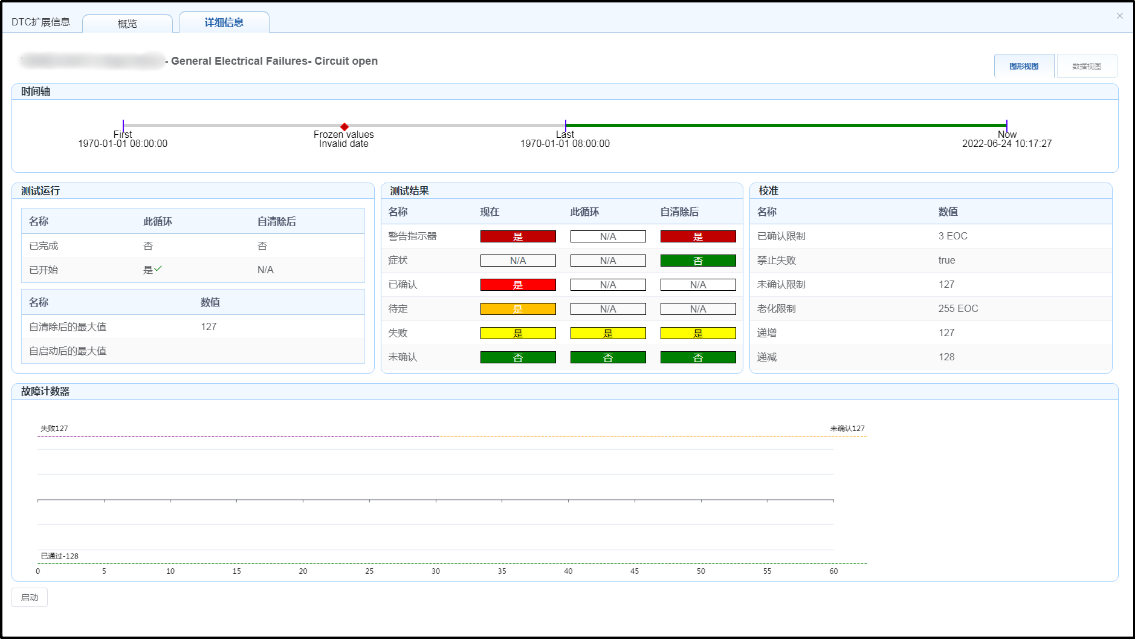Click the Now timestamp 2022-06-24 10:17:27
Image resolution: width=1135 pixels, height=639 pixels.
click(x=1007, y=143)
